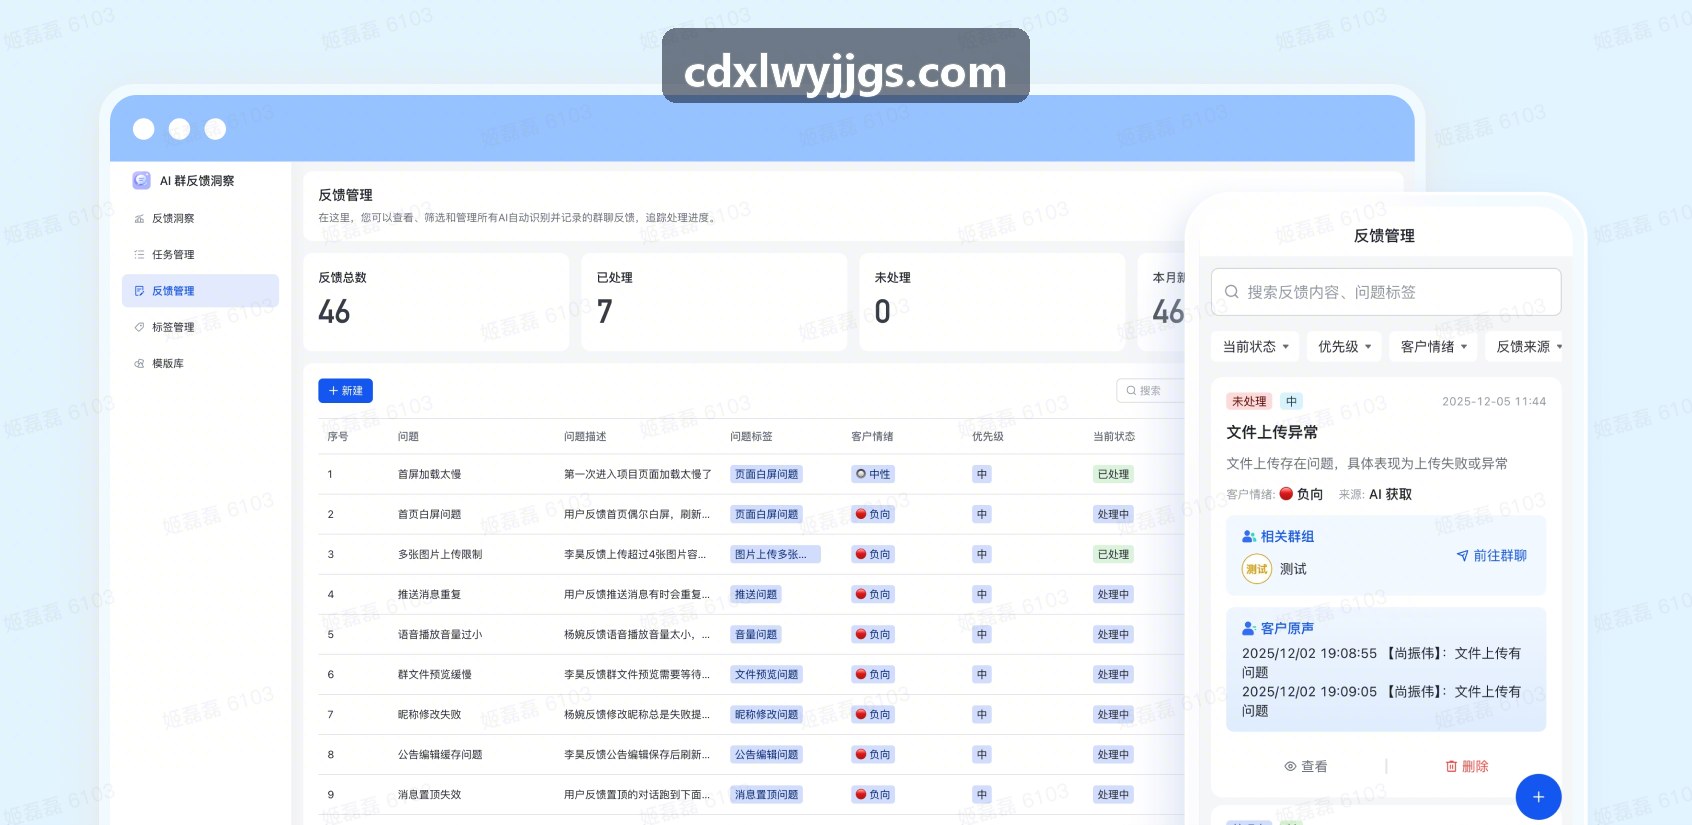Select 反馈管理 in the sidebar

(200, 291)
